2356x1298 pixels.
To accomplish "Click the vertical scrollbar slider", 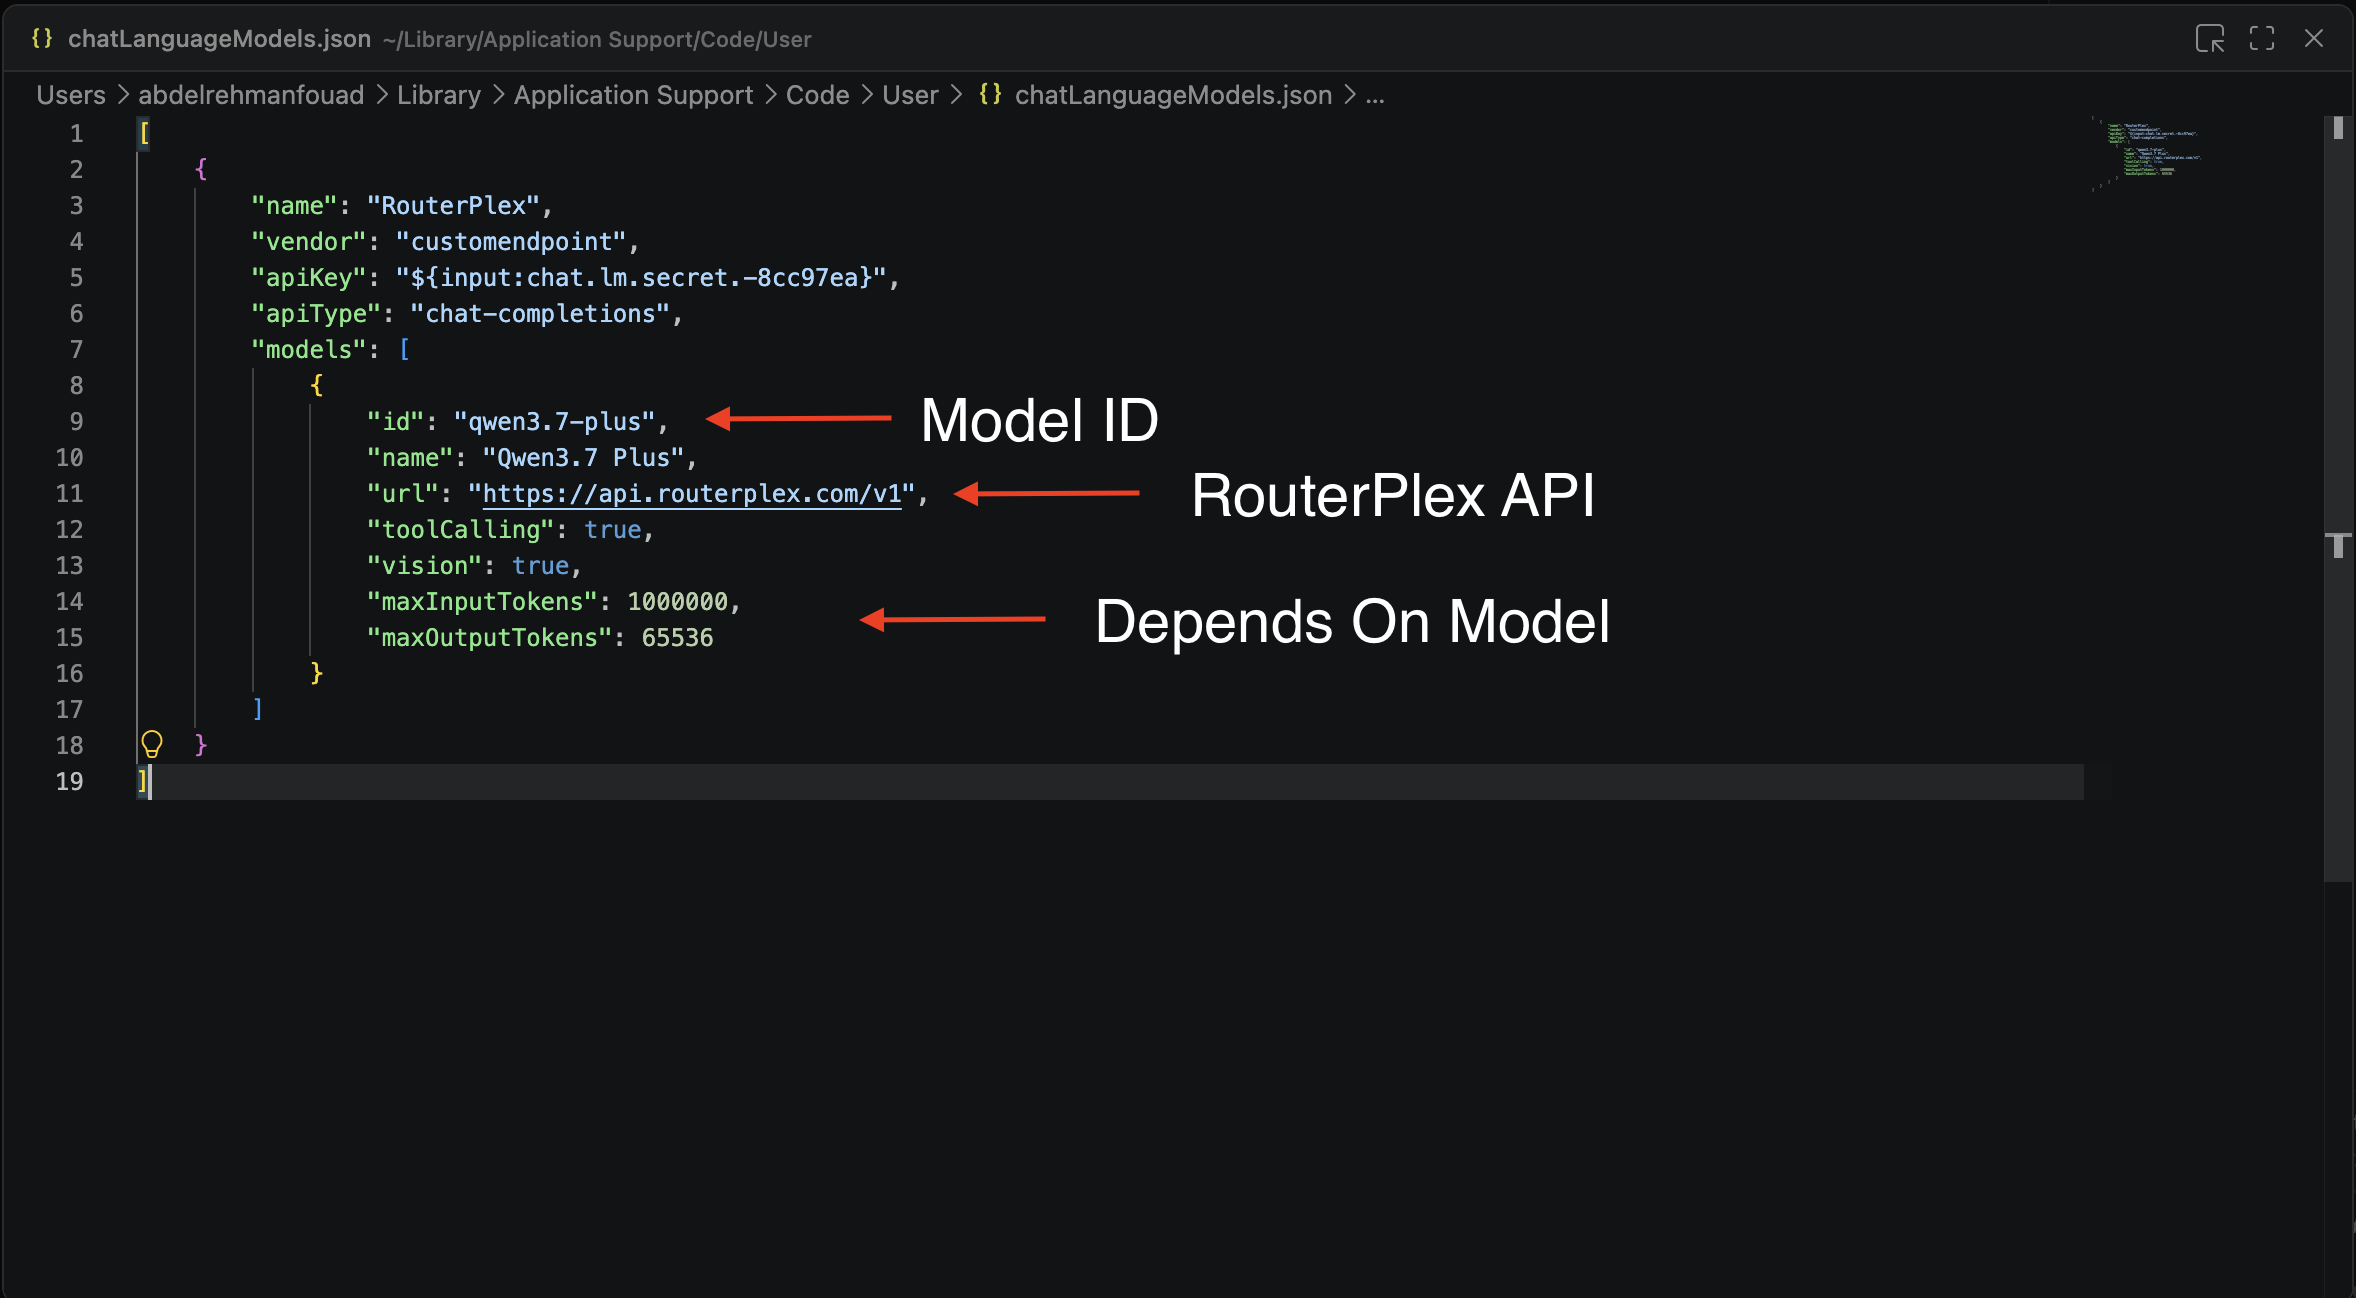I will pyautogui.click(x=2338, y=500).
